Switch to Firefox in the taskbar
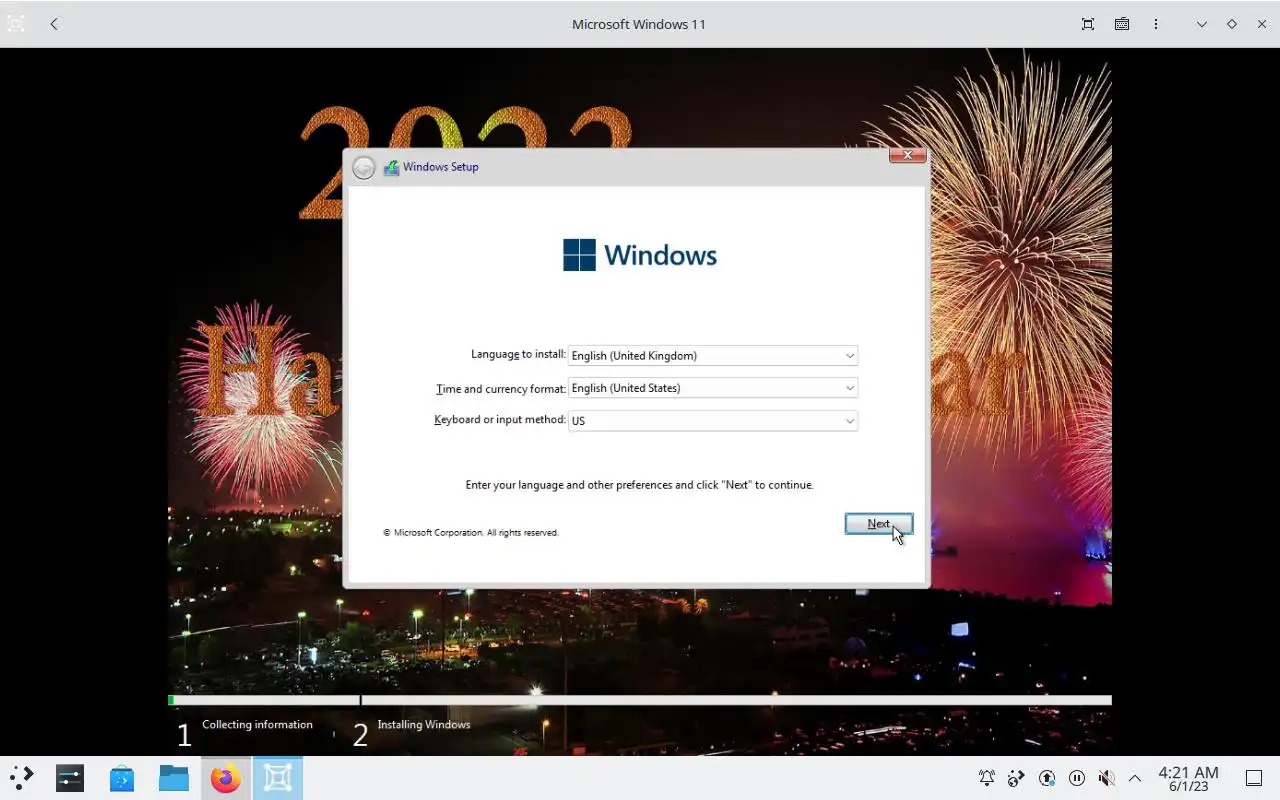This screenshot has height=800, width=1280. tap(226, 778)
